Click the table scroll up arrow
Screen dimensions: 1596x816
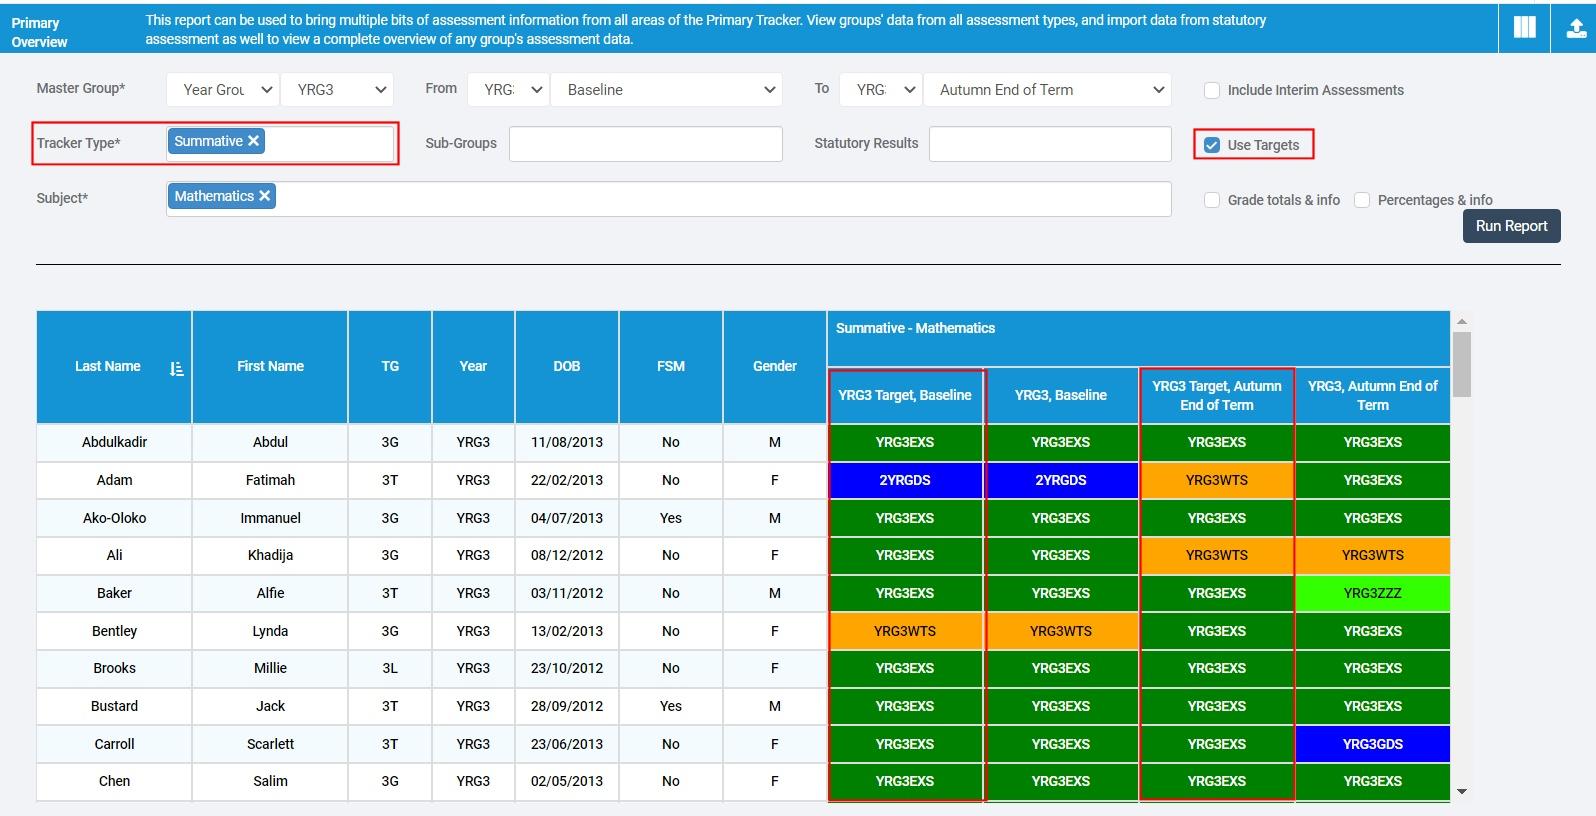pos(1461,322)
